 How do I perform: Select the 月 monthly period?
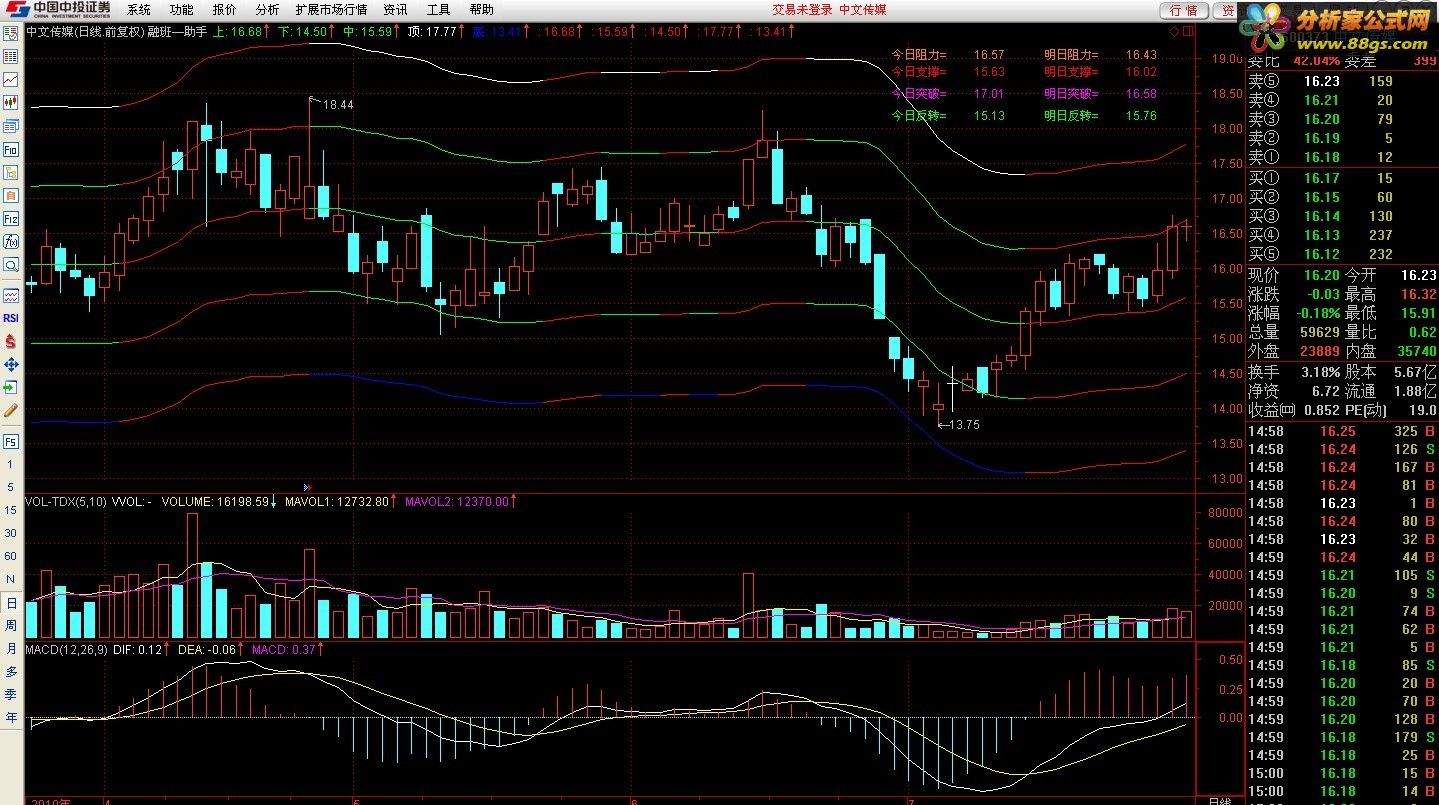pyautogui.click(x=11, y=649)
